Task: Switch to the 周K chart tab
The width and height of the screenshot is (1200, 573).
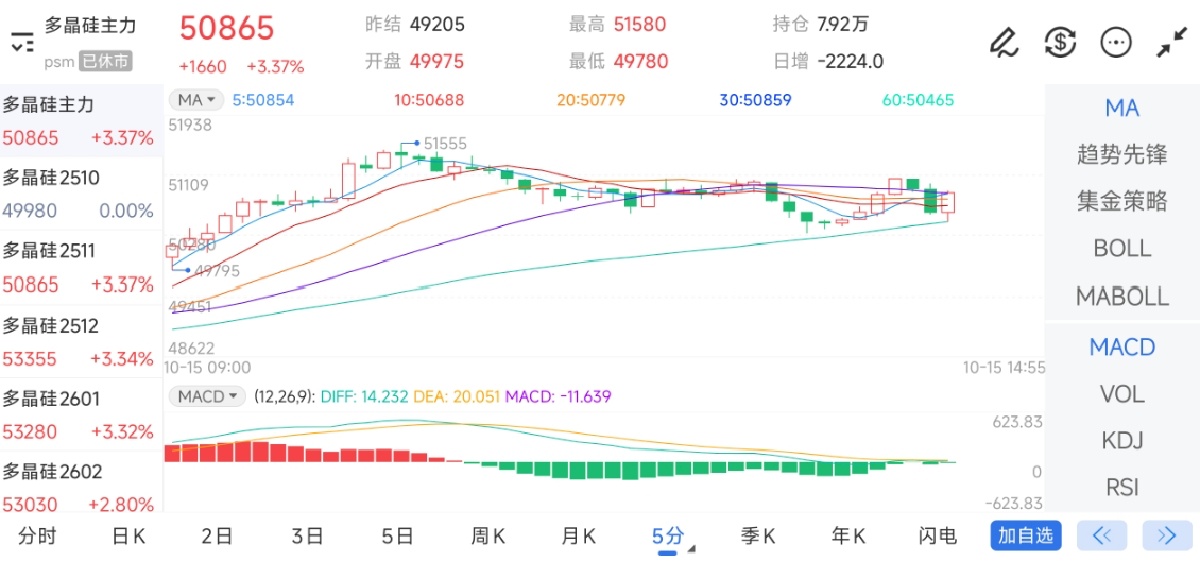Action: [x=487, y=536]
